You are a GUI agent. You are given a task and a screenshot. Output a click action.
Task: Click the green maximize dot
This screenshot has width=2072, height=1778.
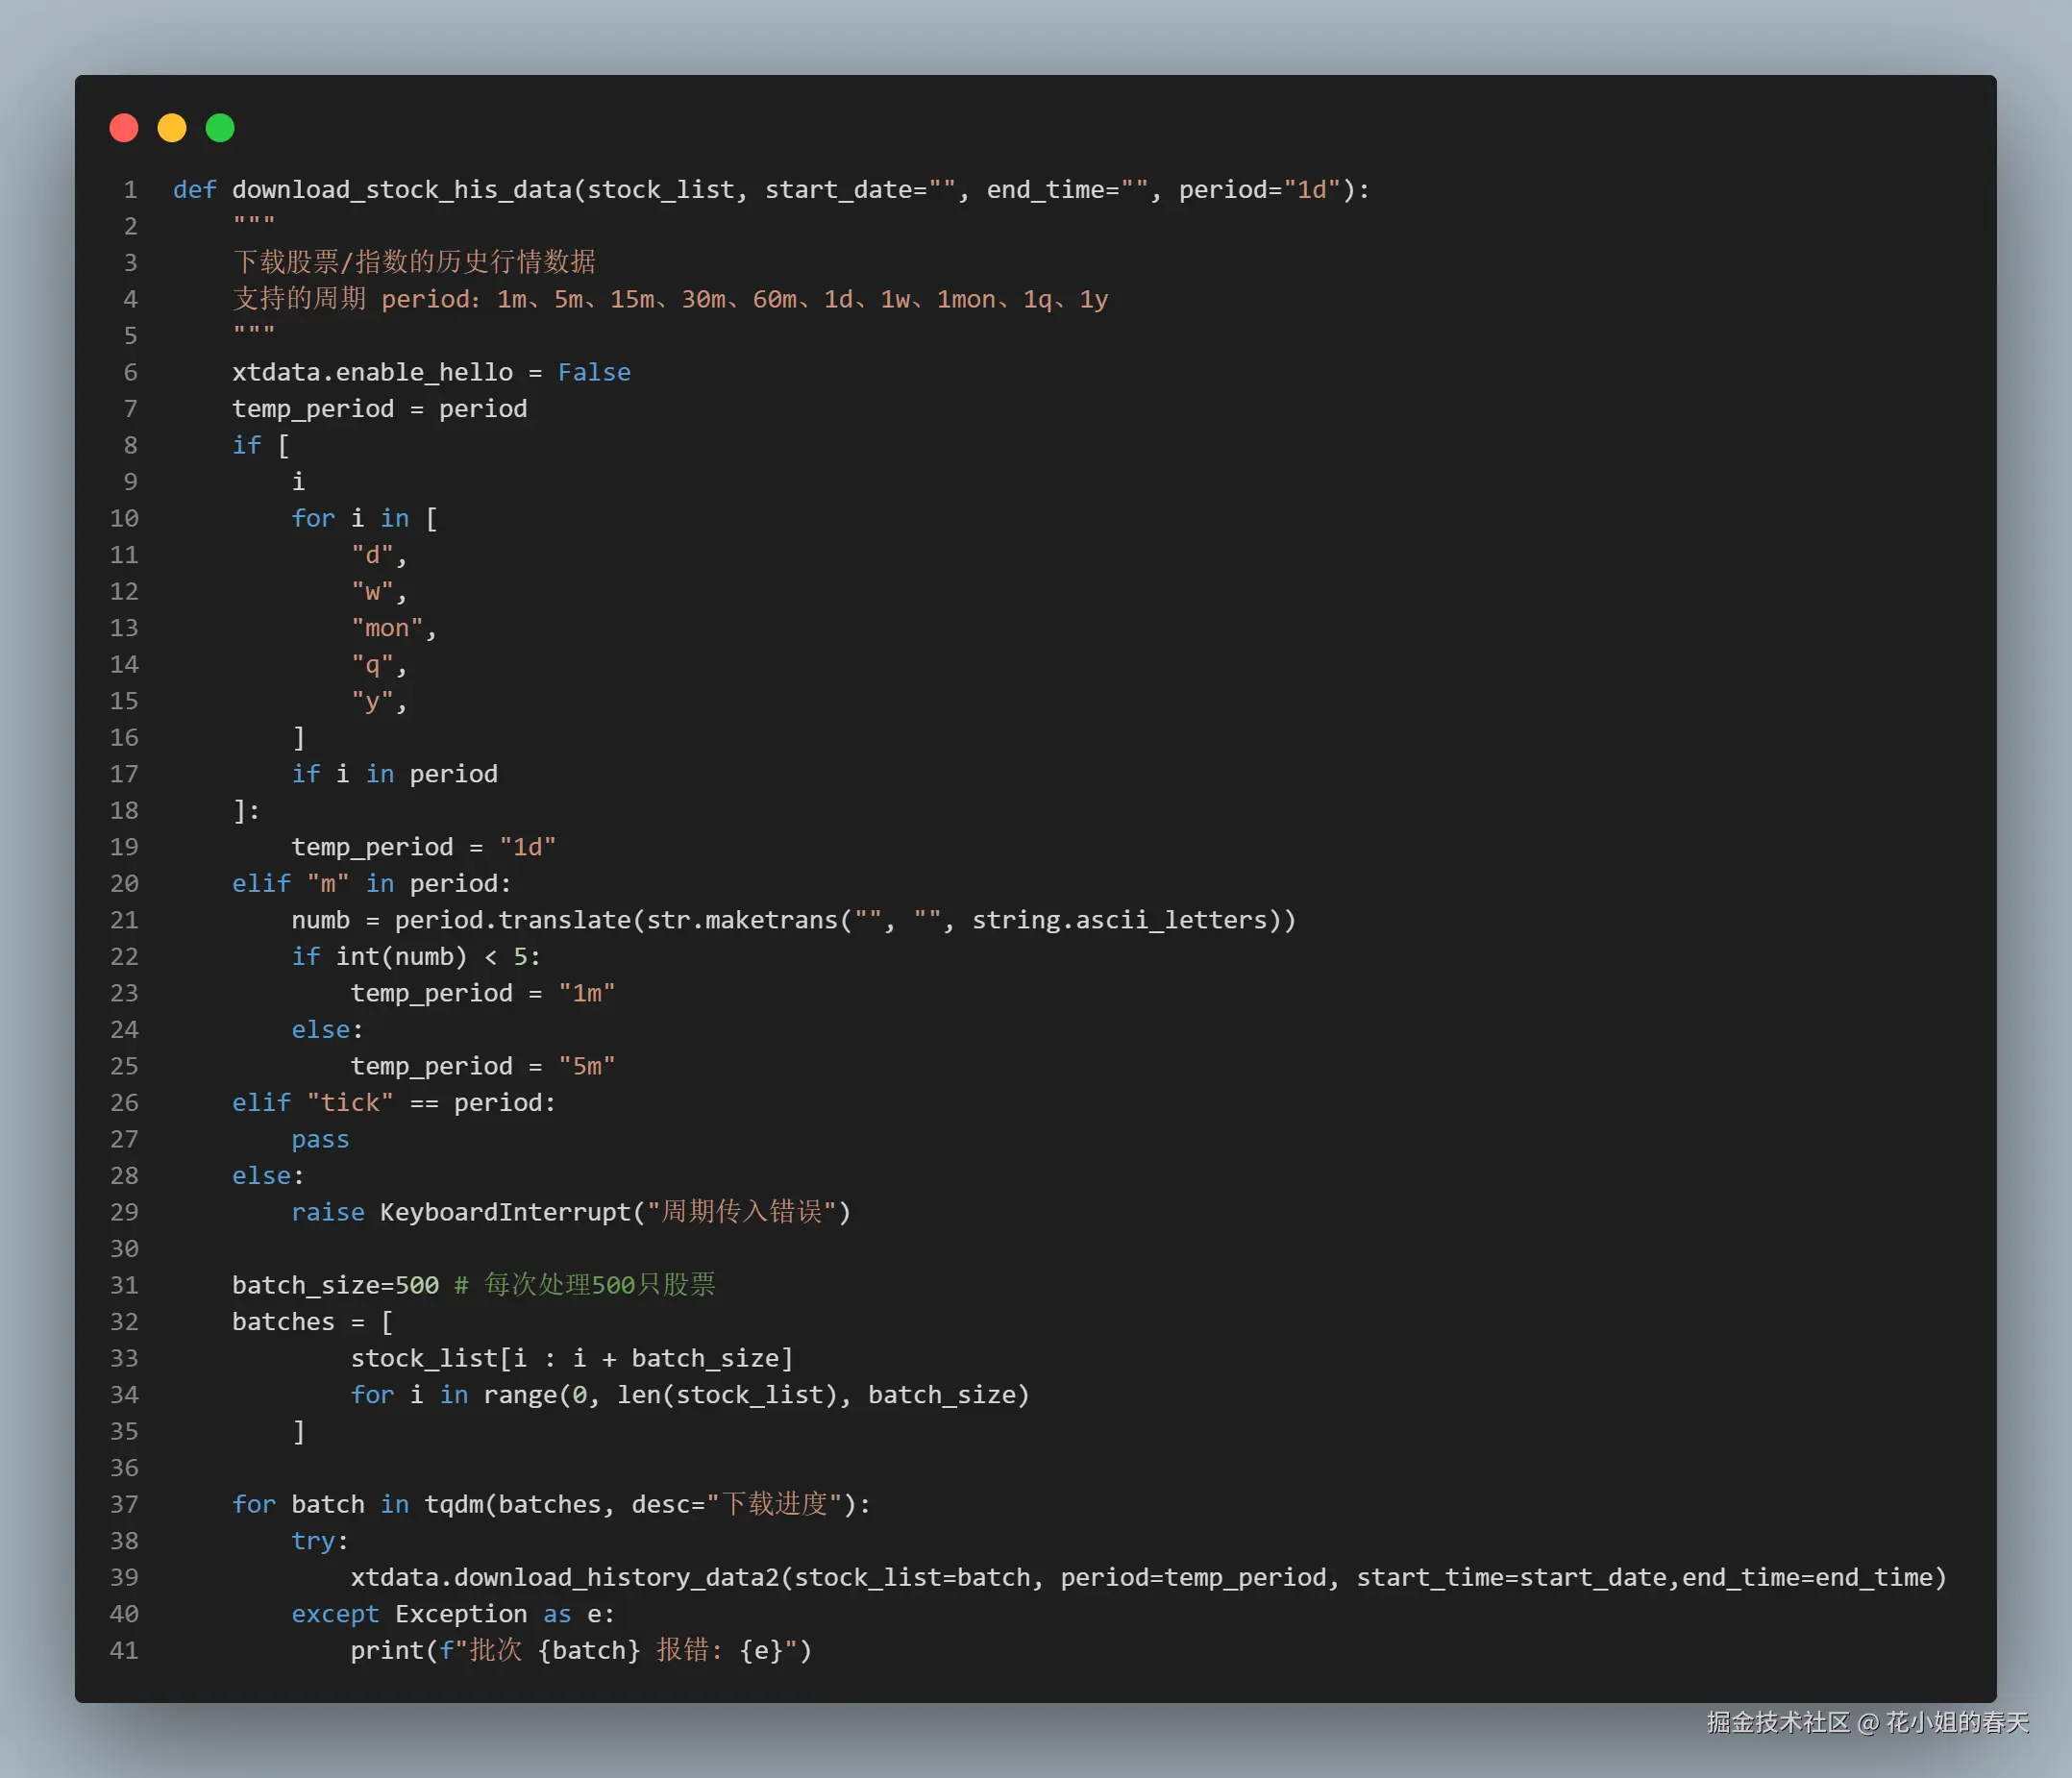[x=220, y=128]
